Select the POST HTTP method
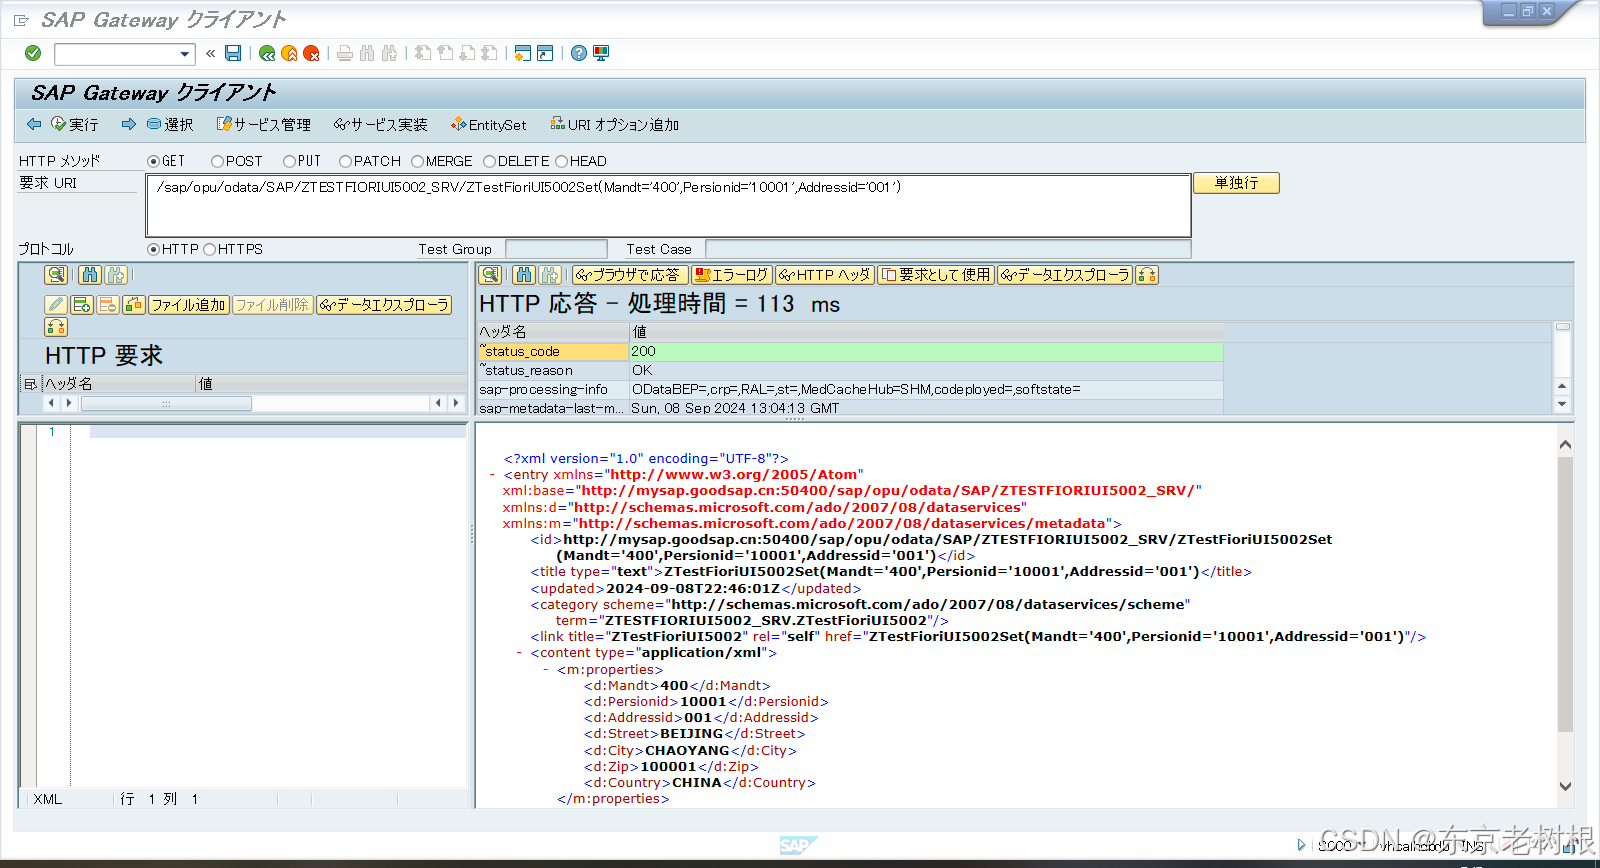The height and width of the screenshot is (868, 1600). click(x=217, y=161)
